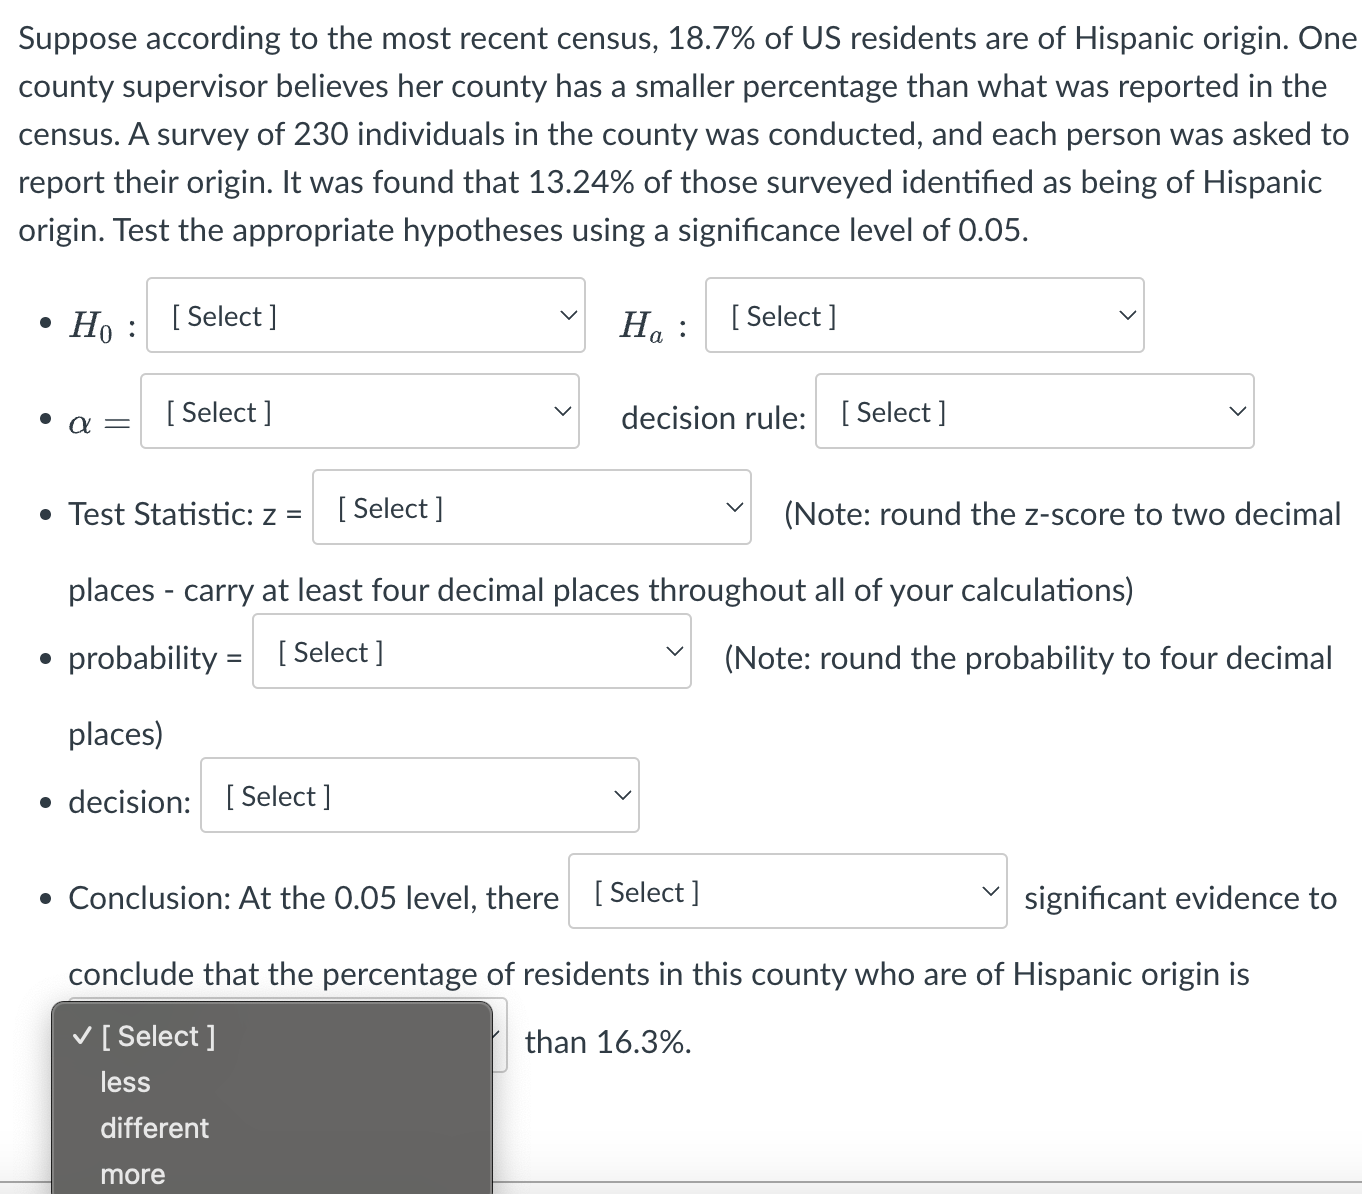Open the α significance level dropdown
1362x1194 pixels.
click(360, 411)
